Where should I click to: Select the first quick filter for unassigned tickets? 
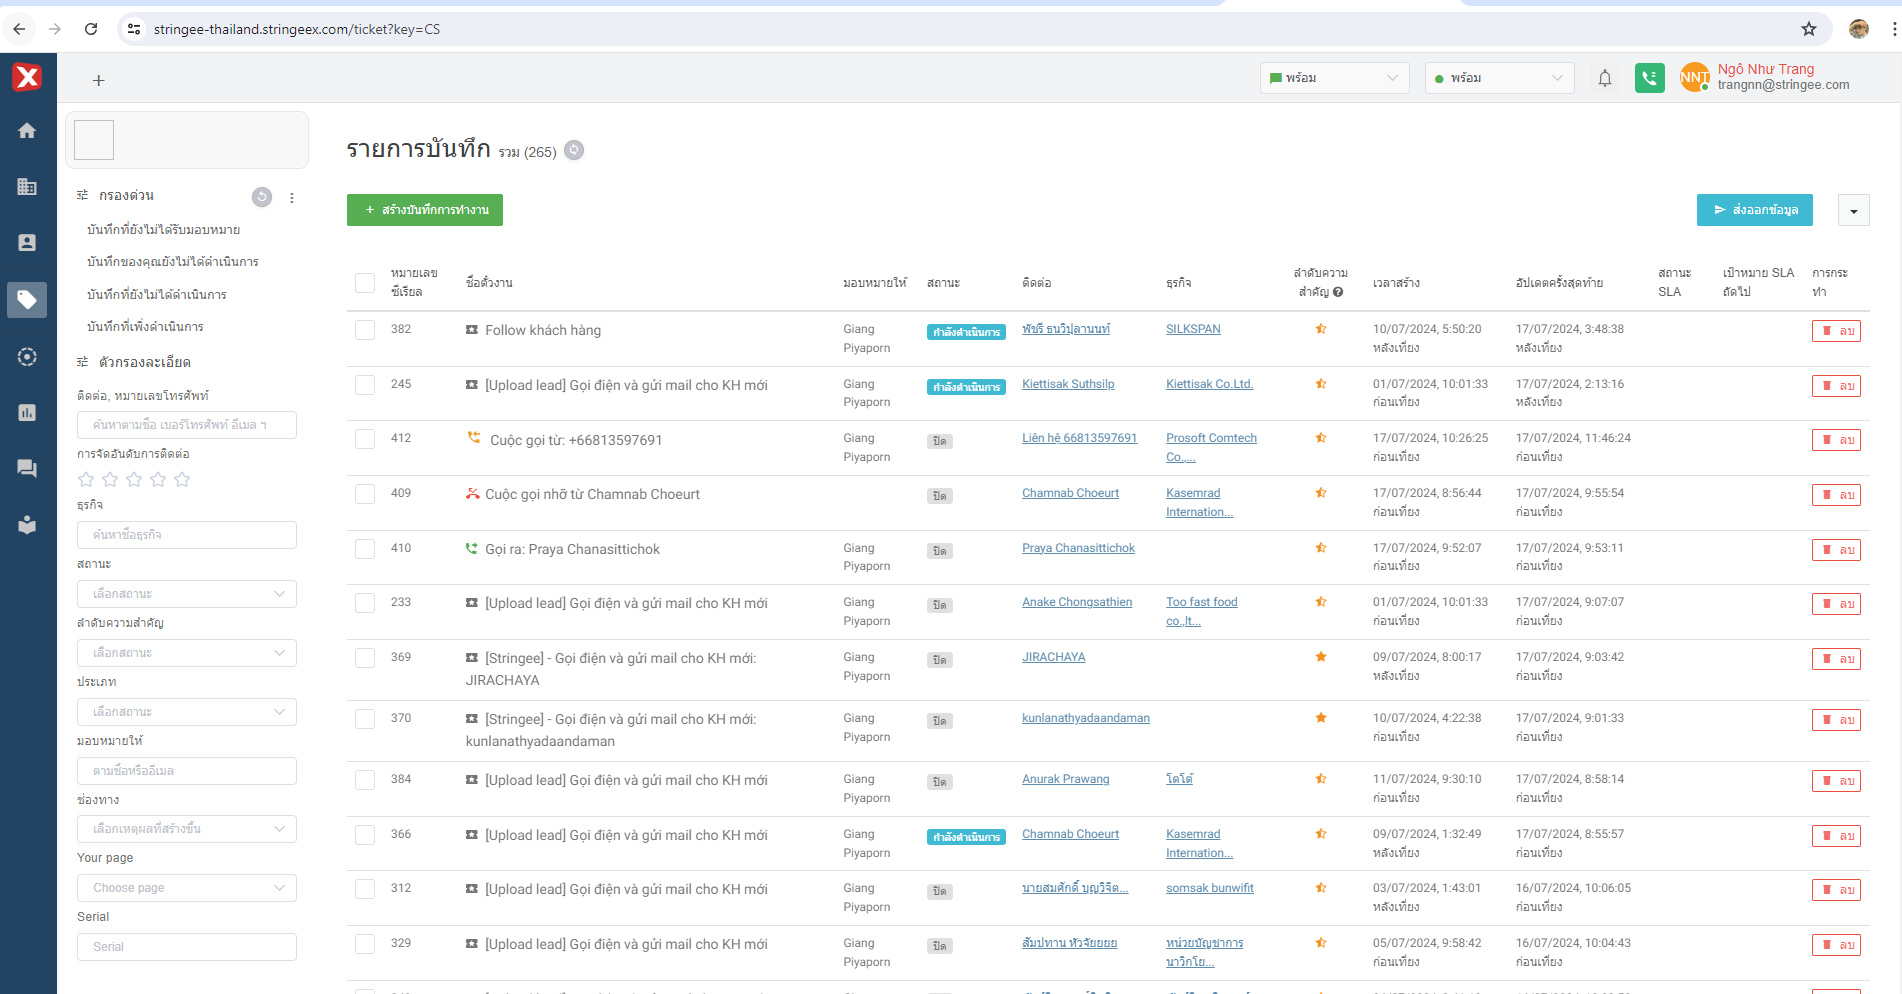(x=163, y=230)
